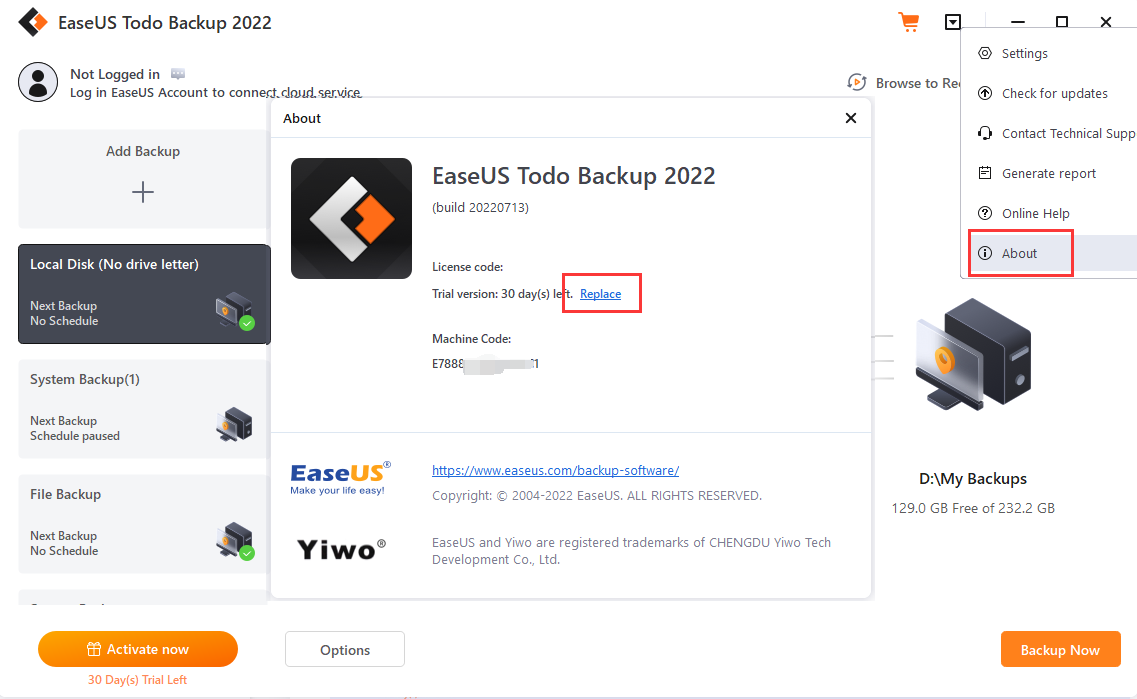Click the File Backup computer icon
The width and height of the screenshot is (1137, 699).
(x=235, y=541)
